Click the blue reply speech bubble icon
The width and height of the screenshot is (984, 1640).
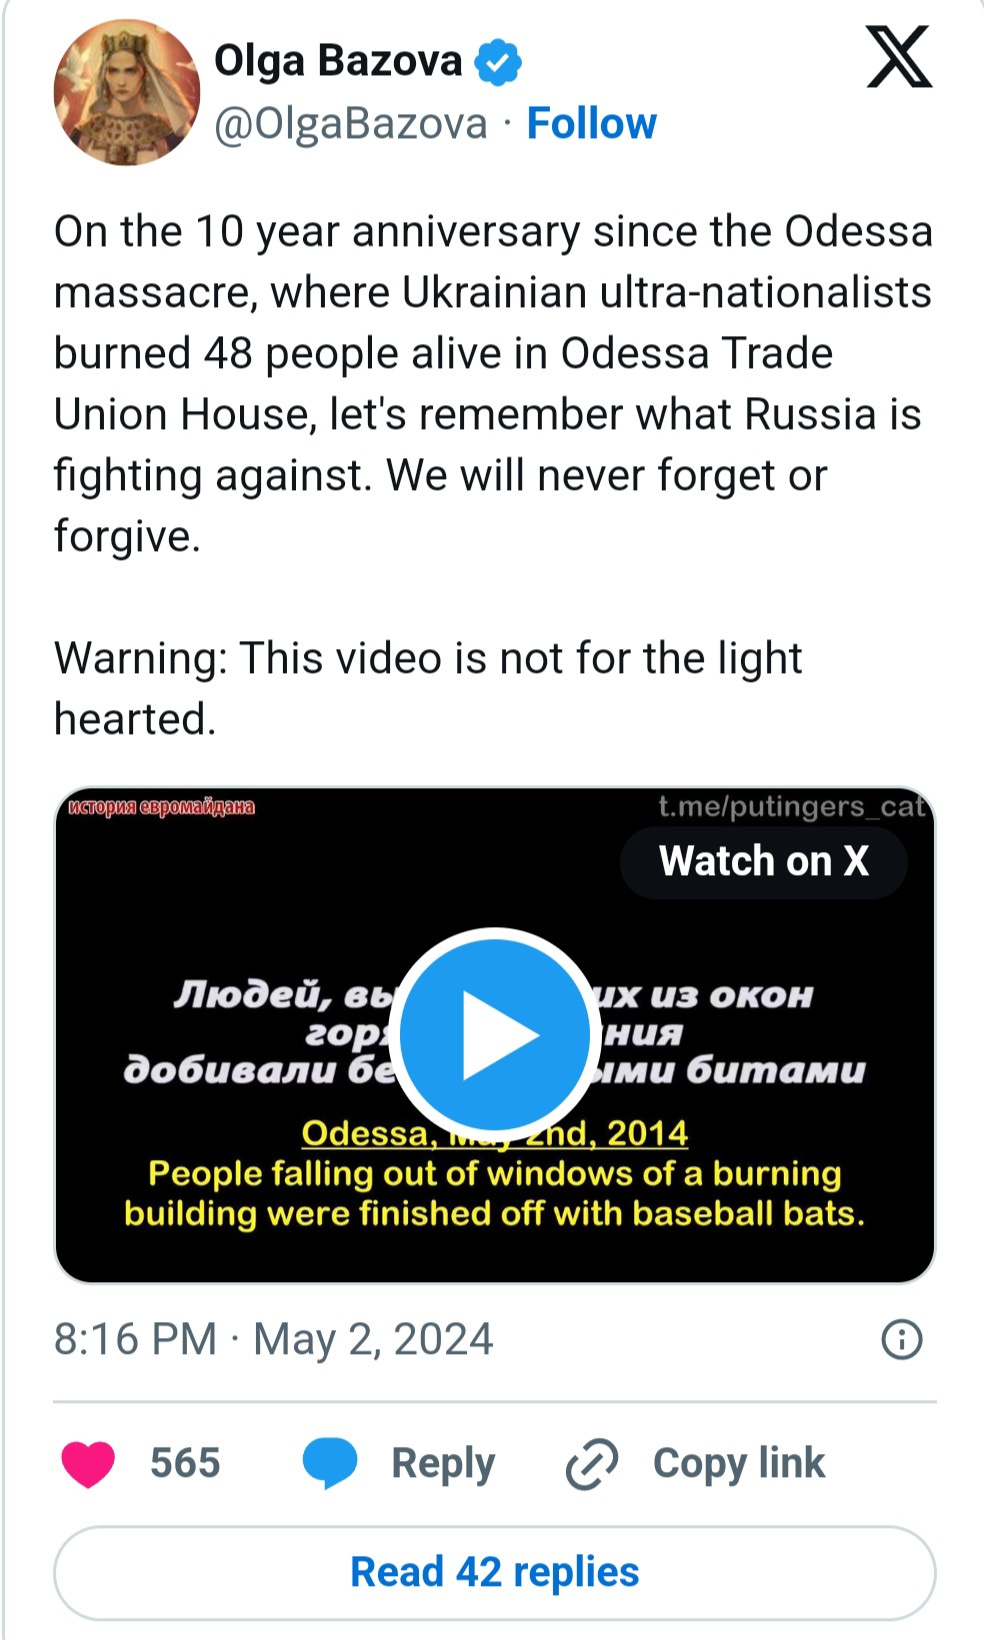click(330, 1464)
